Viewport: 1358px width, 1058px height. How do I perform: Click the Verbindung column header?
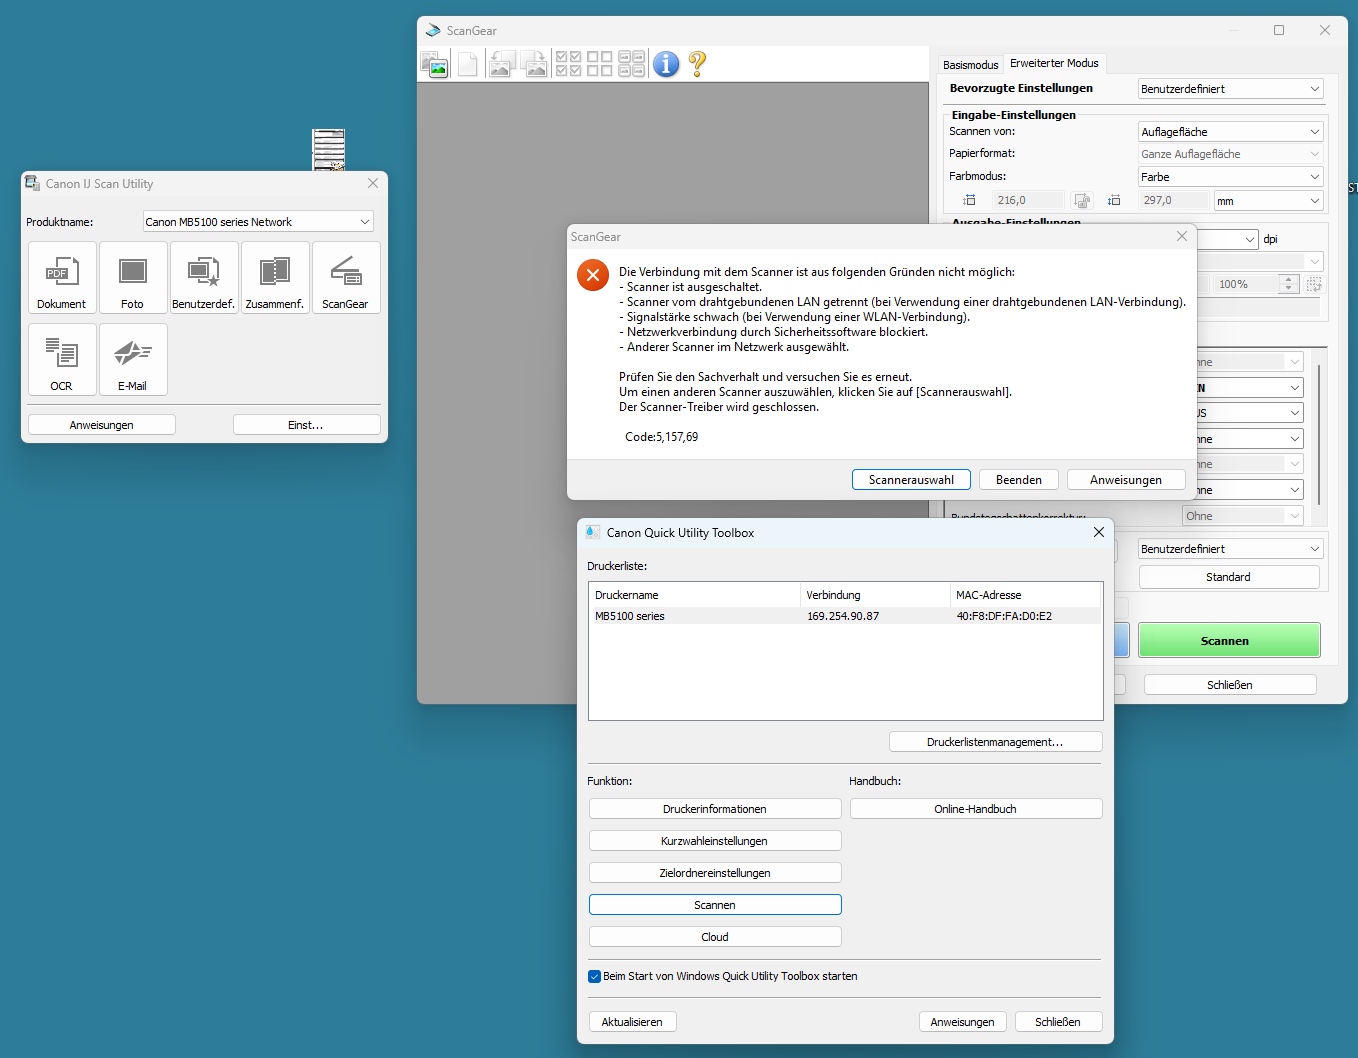tap(876, 595)
